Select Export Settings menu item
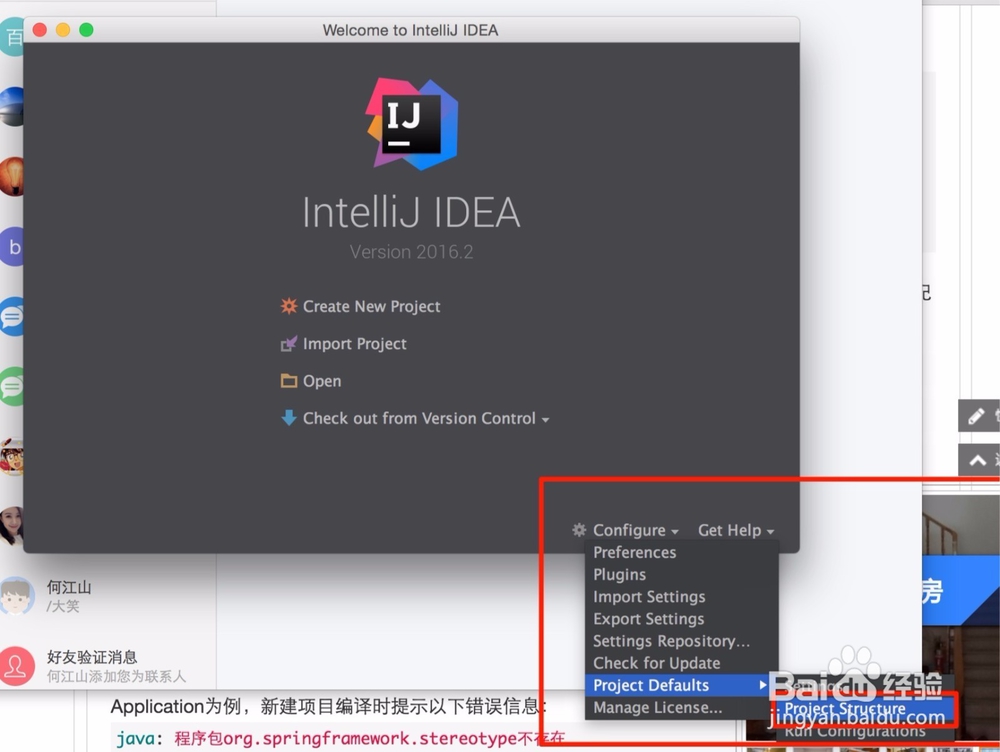Viewport: 1000px width, 752px height. pos(681,619)
